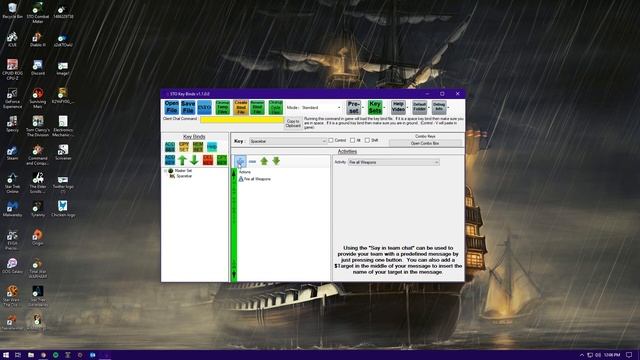This screenshot has width=640, height=360.
Task: Click the add activity icon in Activities
Action: click(240, 161)
